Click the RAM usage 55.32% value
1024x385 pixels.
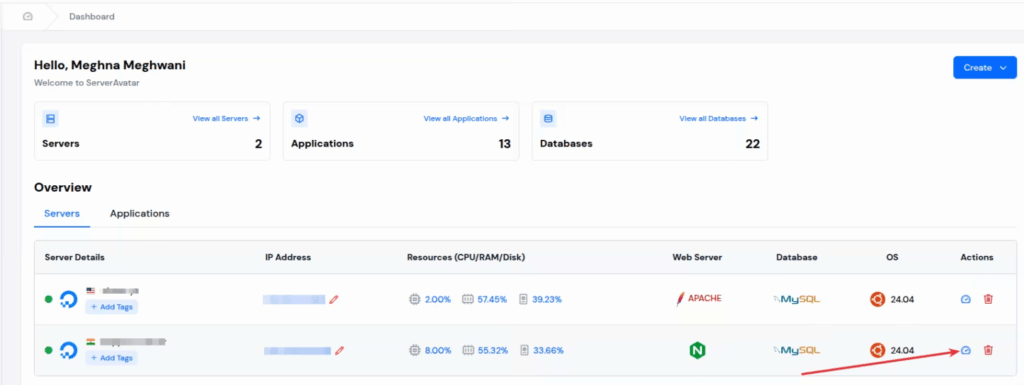[x=493, y=350]
